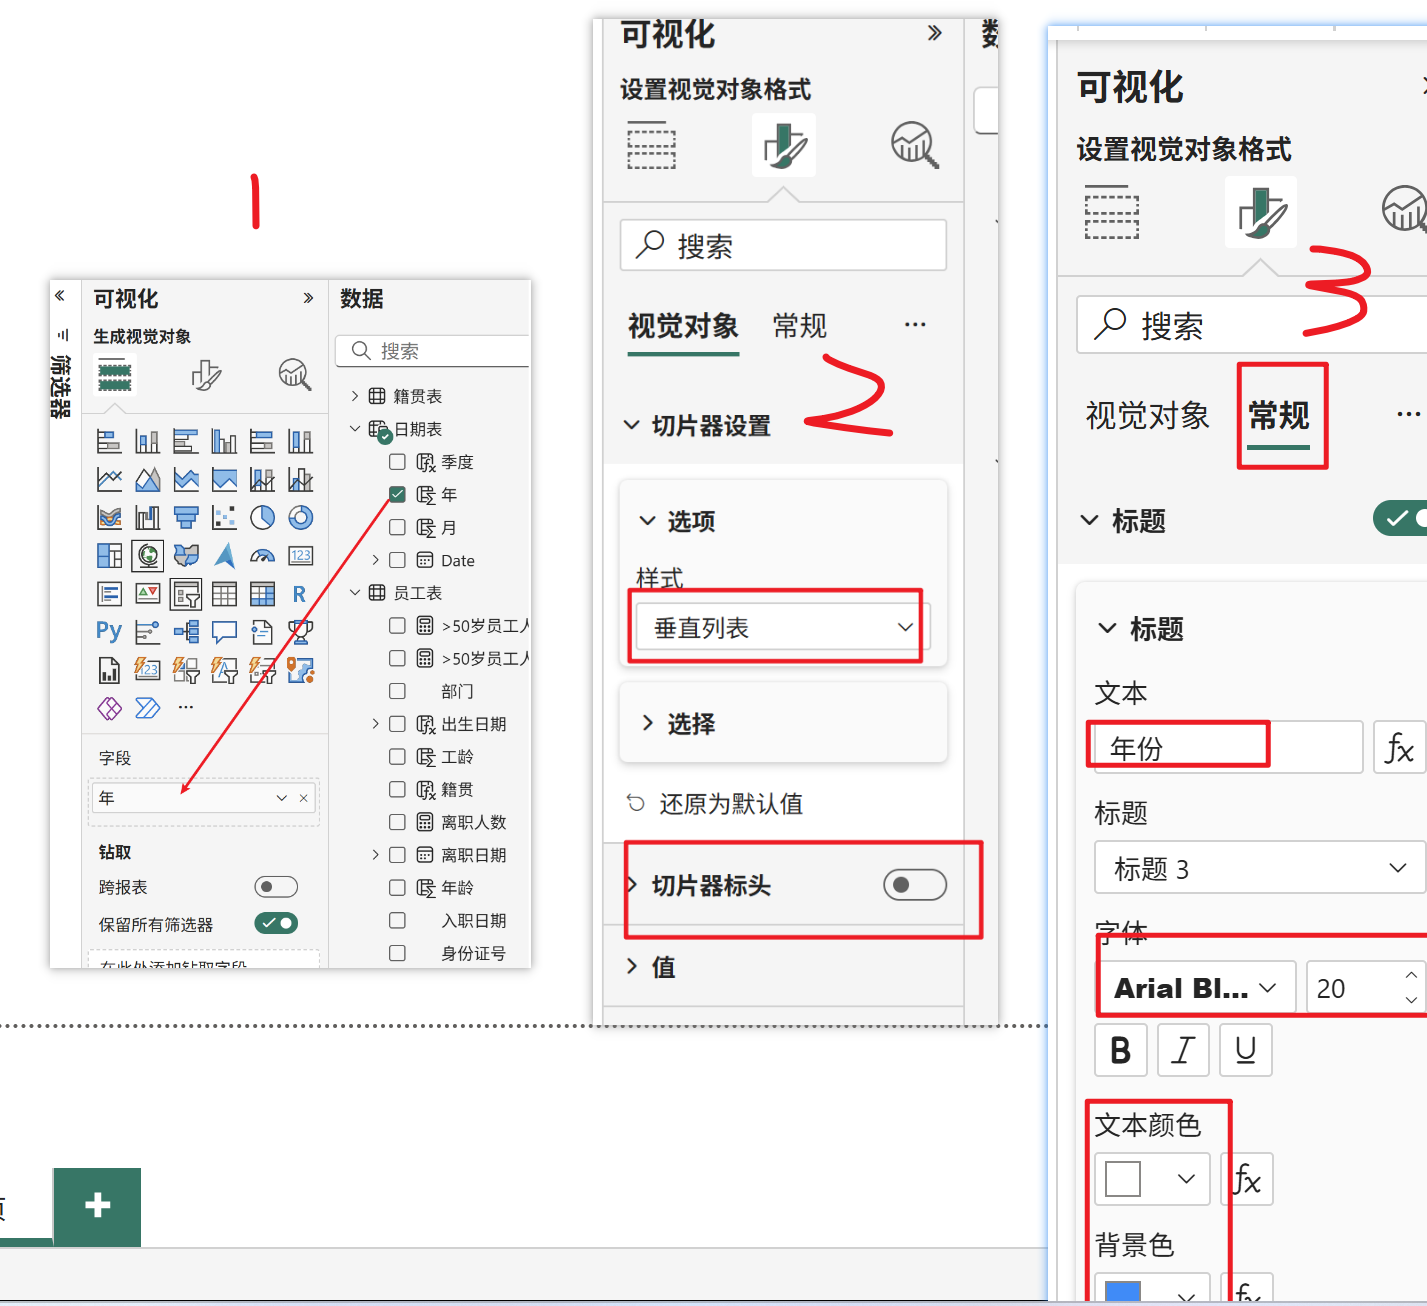Switch to the 视觉对象 tab
The image size is (1427, 1306).
684,325
